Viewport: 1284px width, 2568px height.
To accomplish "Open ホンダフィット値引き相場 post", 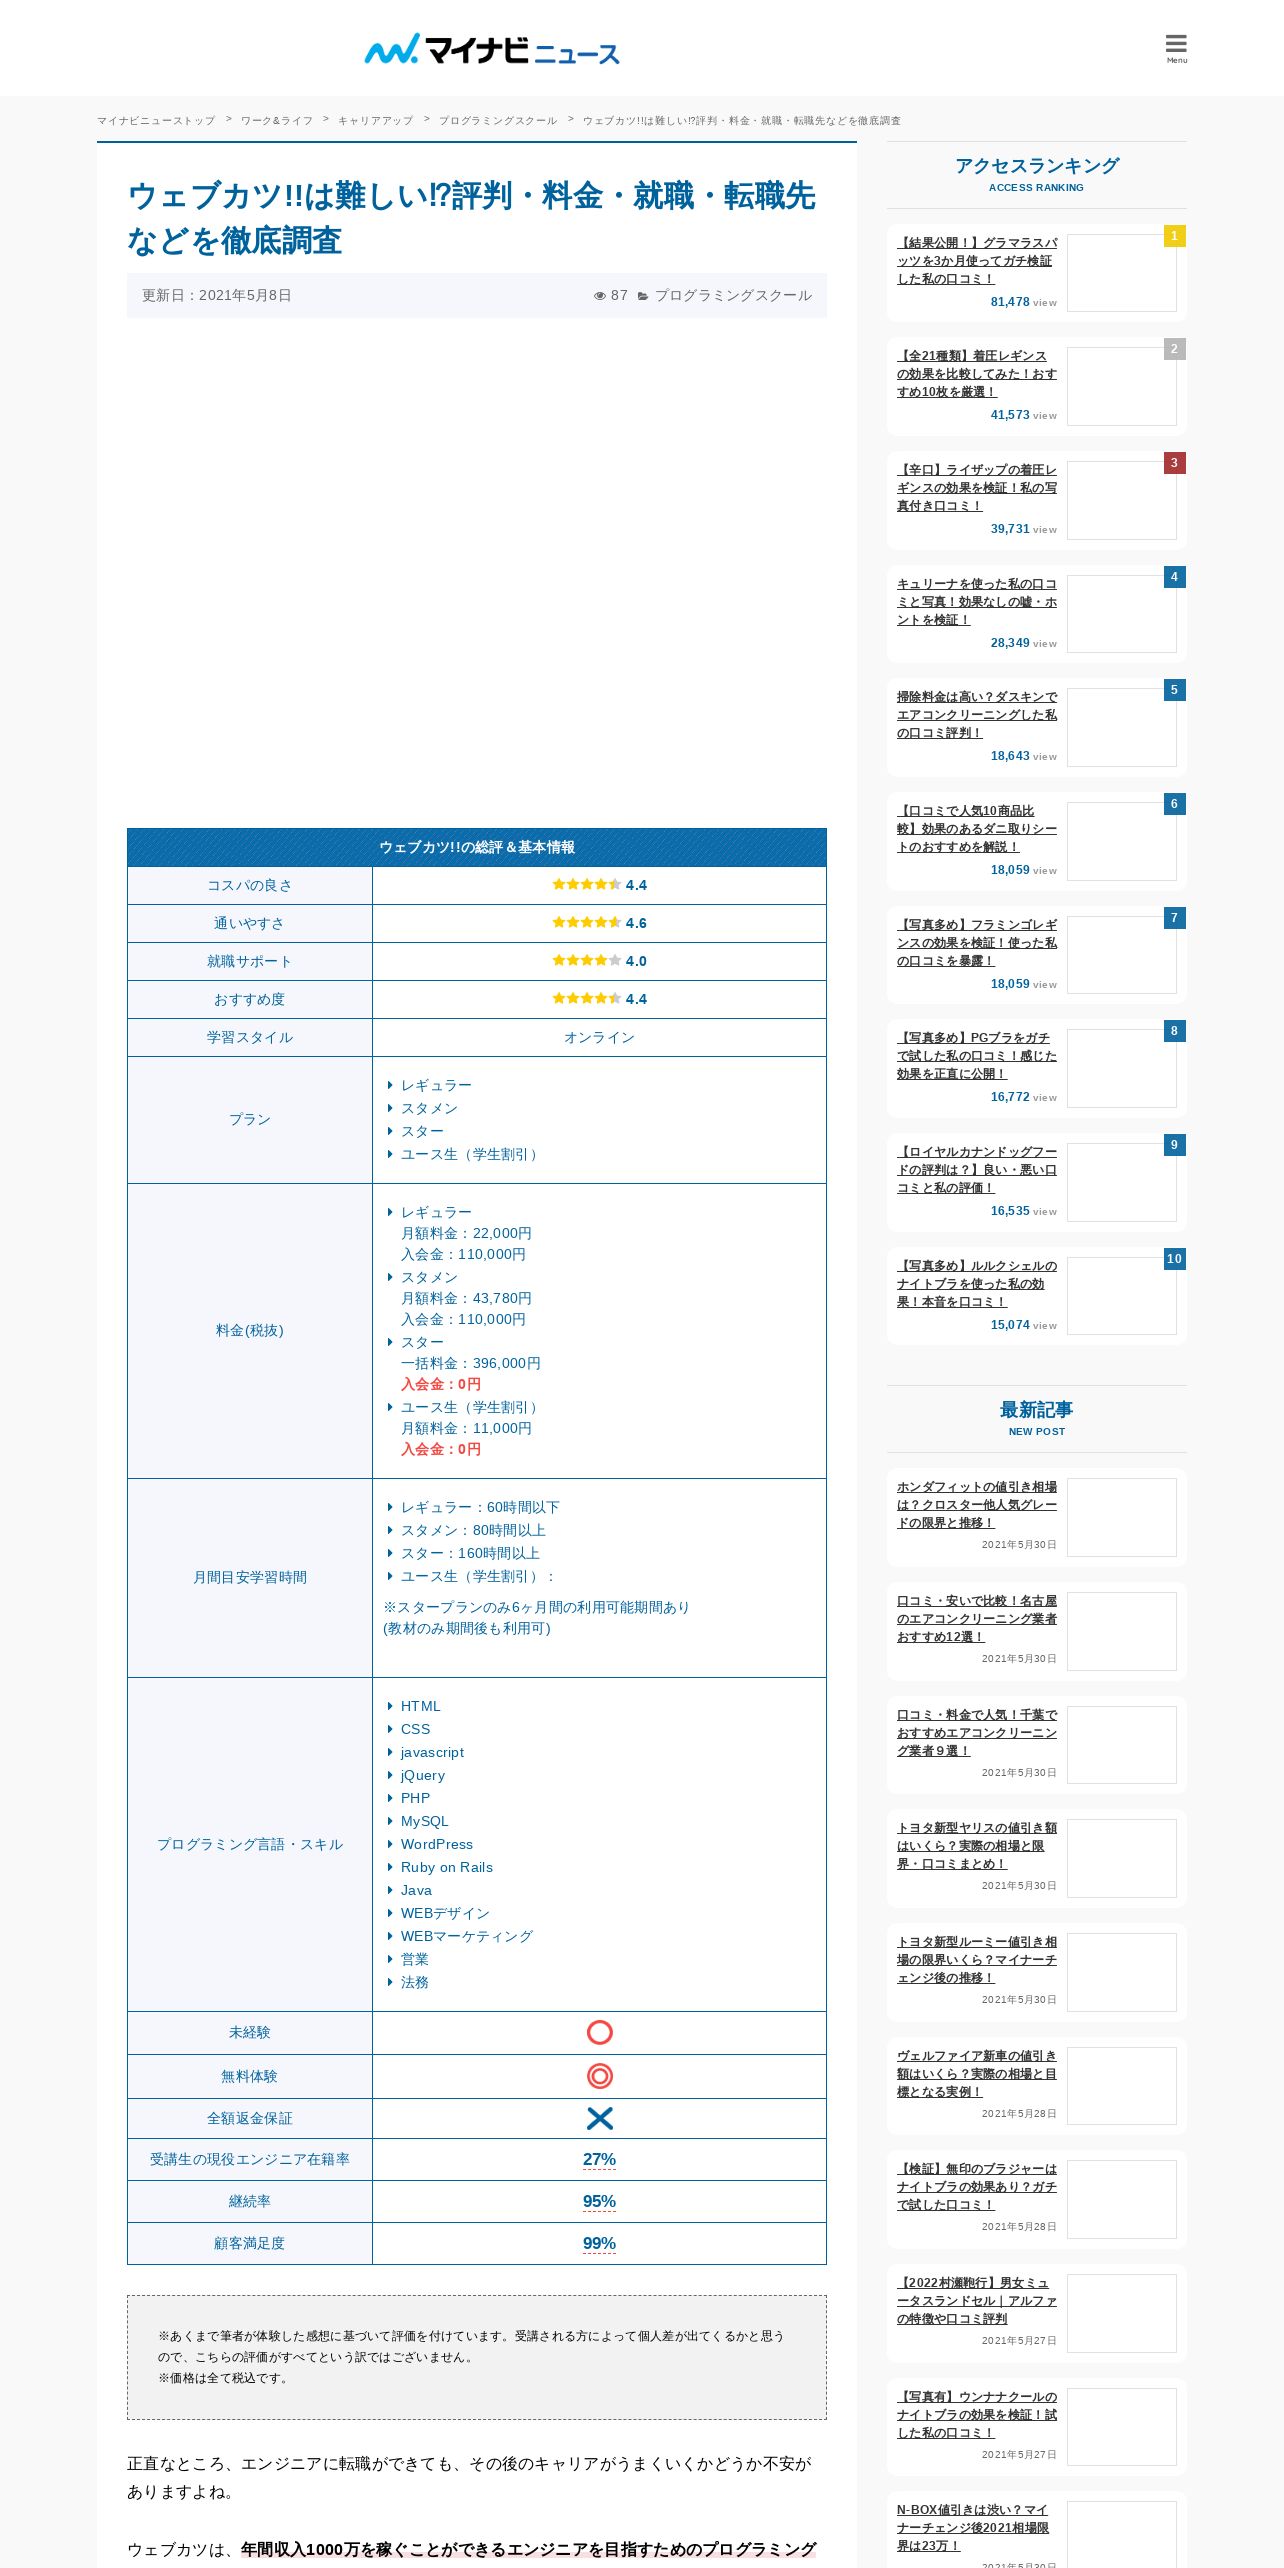I will (x=976, y=1505).
